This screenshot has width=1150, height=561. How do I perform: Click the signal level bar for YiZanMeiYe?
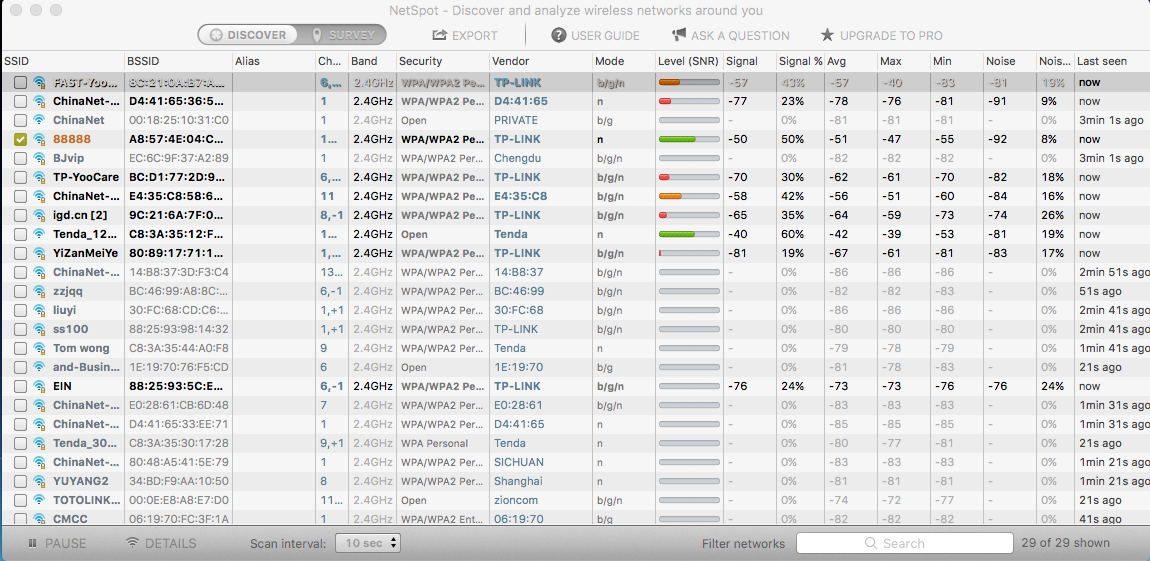click(x=689, y=253)
